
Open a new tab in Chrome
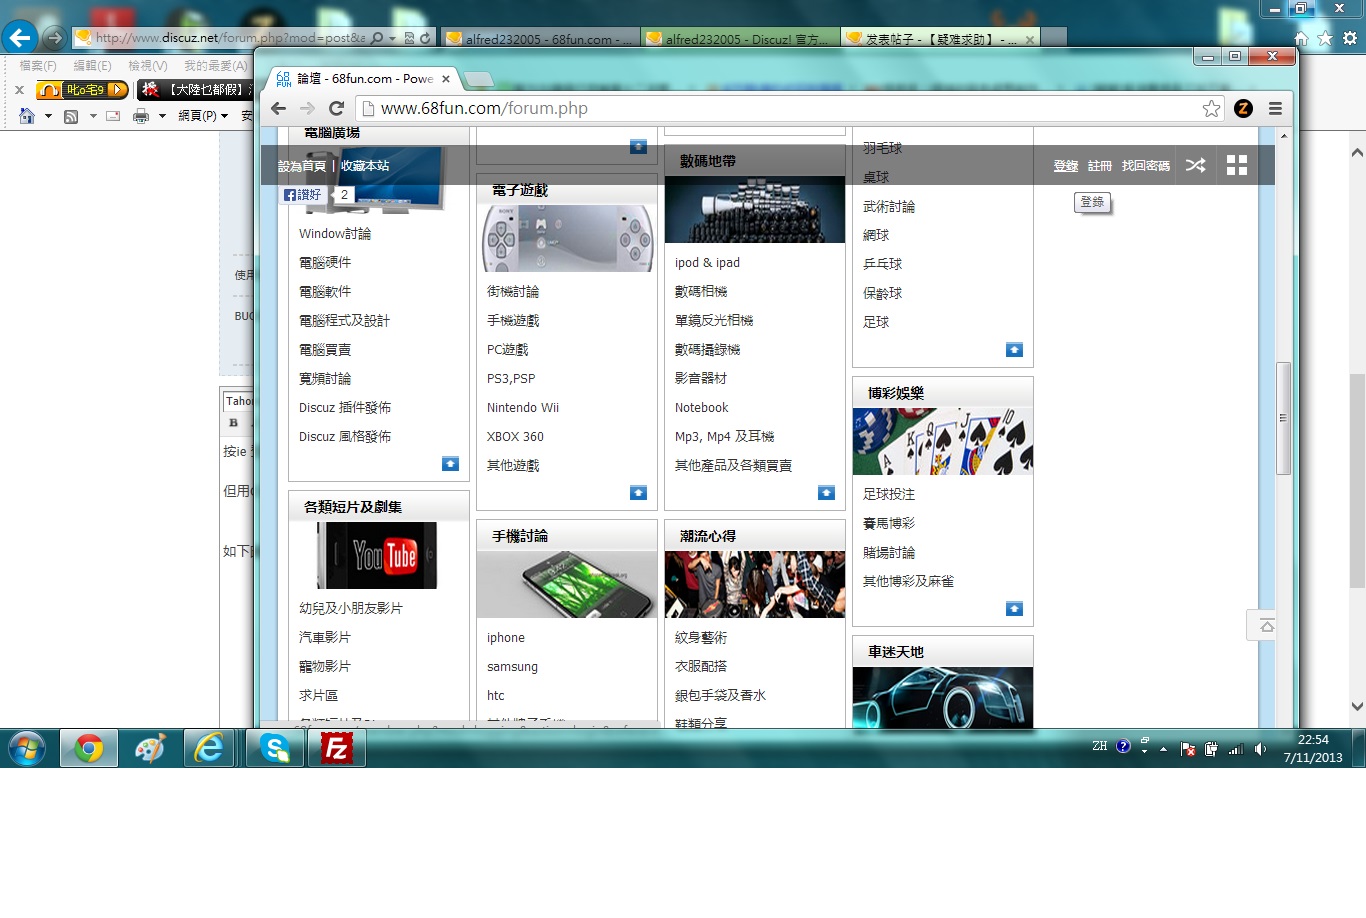479,79
